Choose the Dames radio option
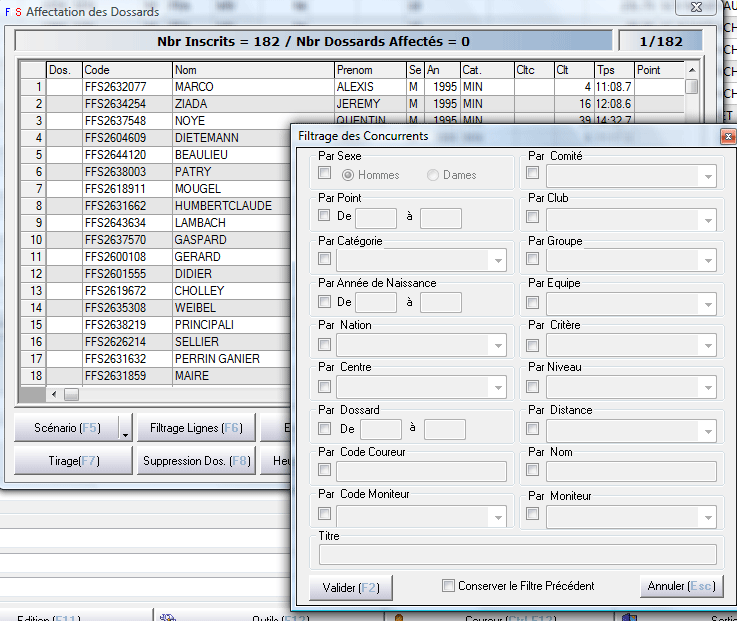This screenshot has width=737, height=621. pyautogui.click(x=432, y=175)
